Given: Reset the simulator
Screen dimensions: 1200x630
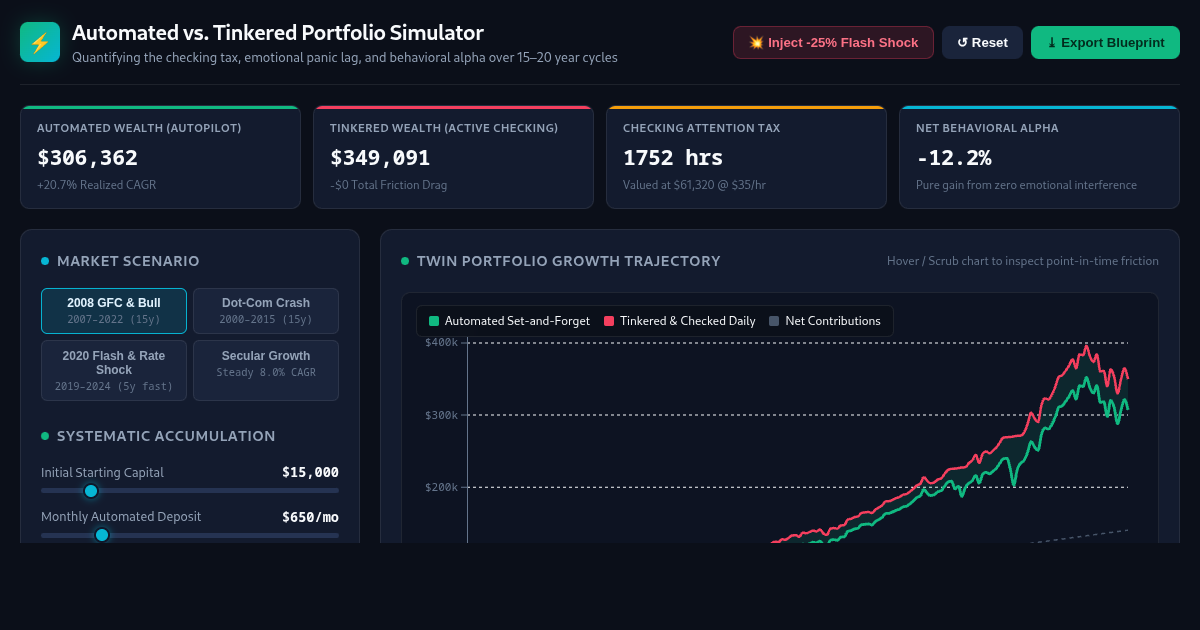Looking at the screenshot, I should coord(982,42).
